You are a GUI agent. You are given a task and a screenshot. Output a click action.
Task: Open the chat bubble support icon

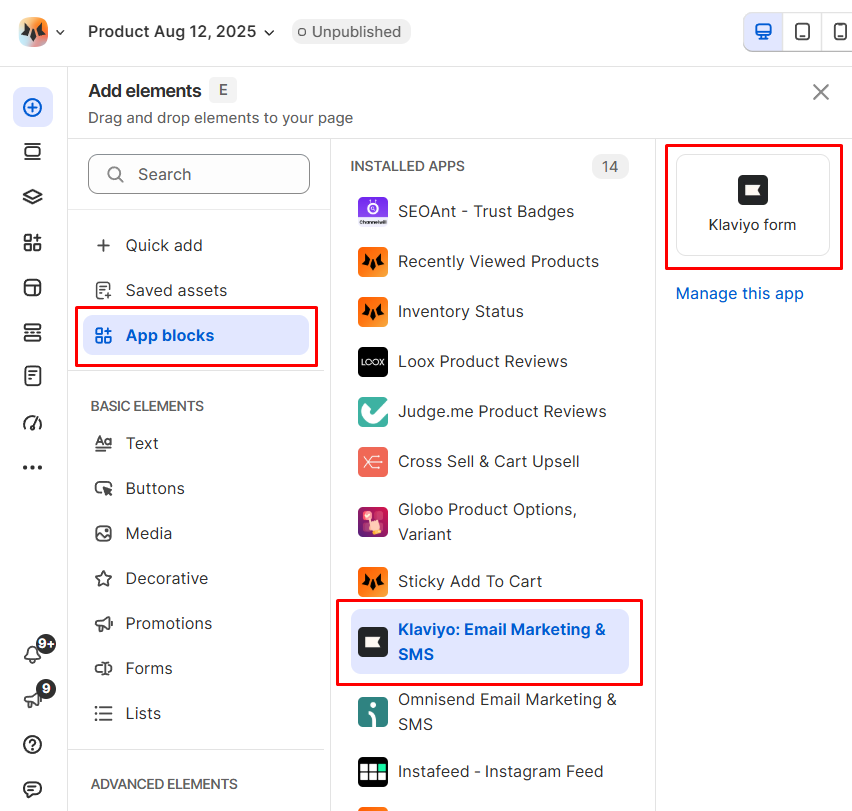click(x=33, y=789)
